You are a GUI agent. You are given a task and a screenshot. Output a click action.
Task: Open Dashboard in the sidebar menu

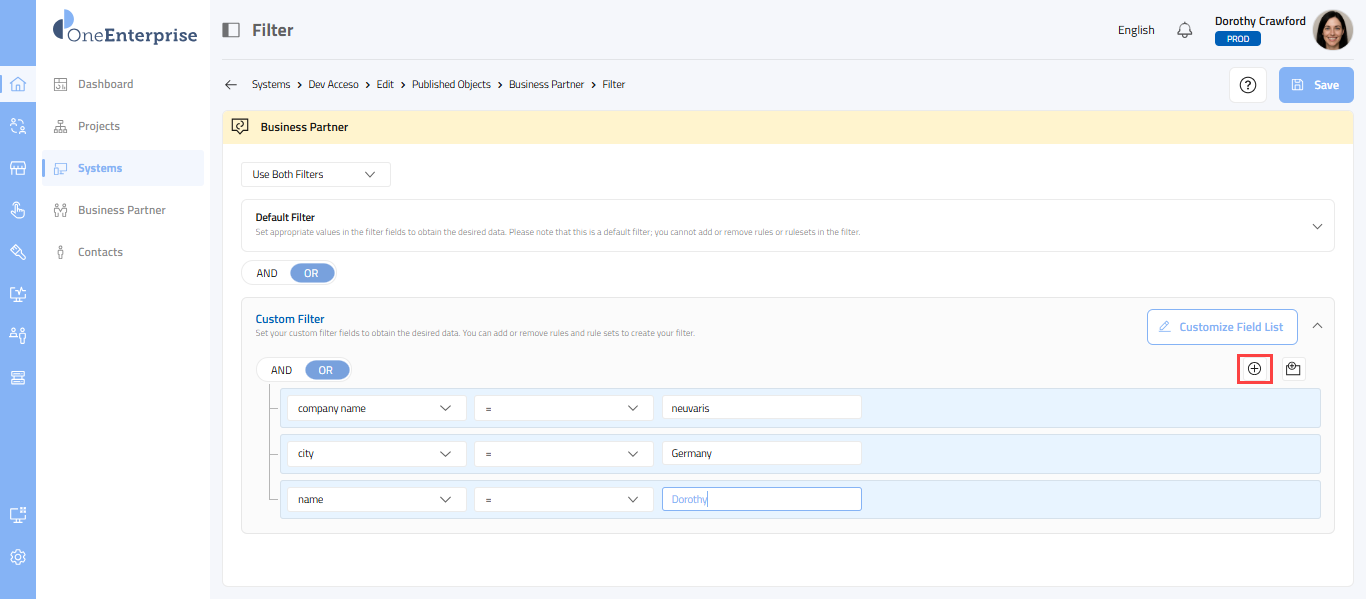tap(105, 84)
